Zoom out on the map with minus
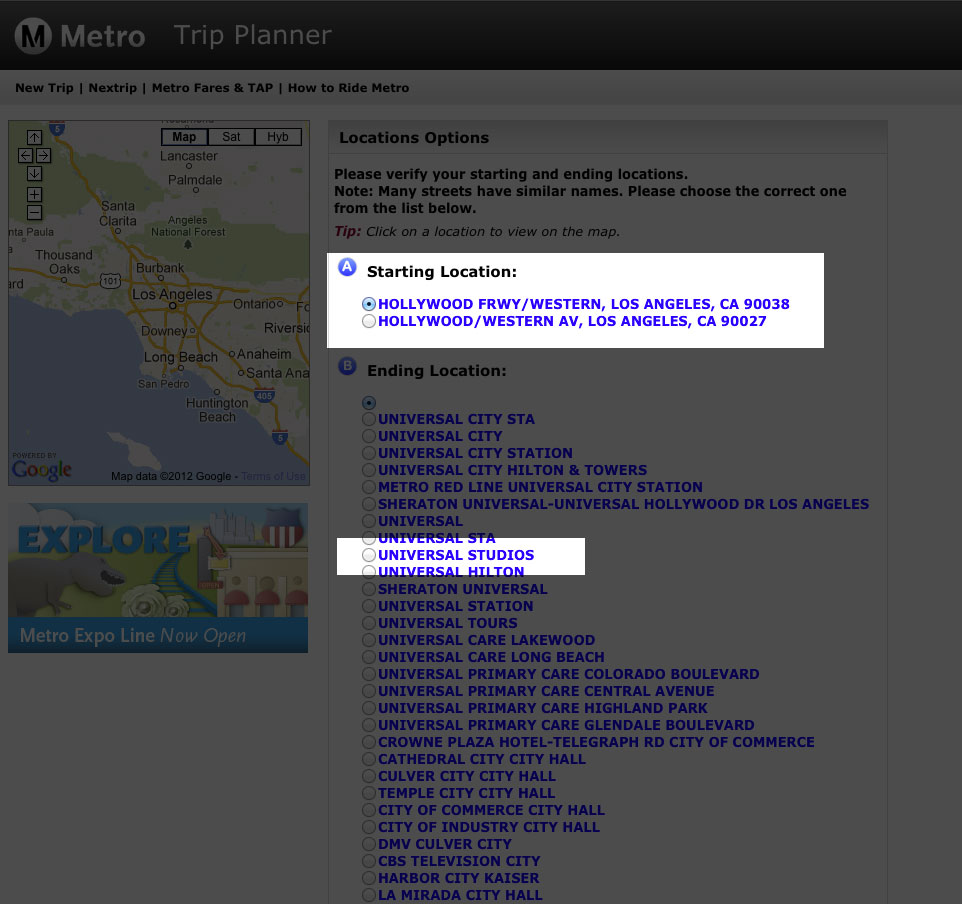The height and width of the screenshot is (904, 962). pos(34,212)
